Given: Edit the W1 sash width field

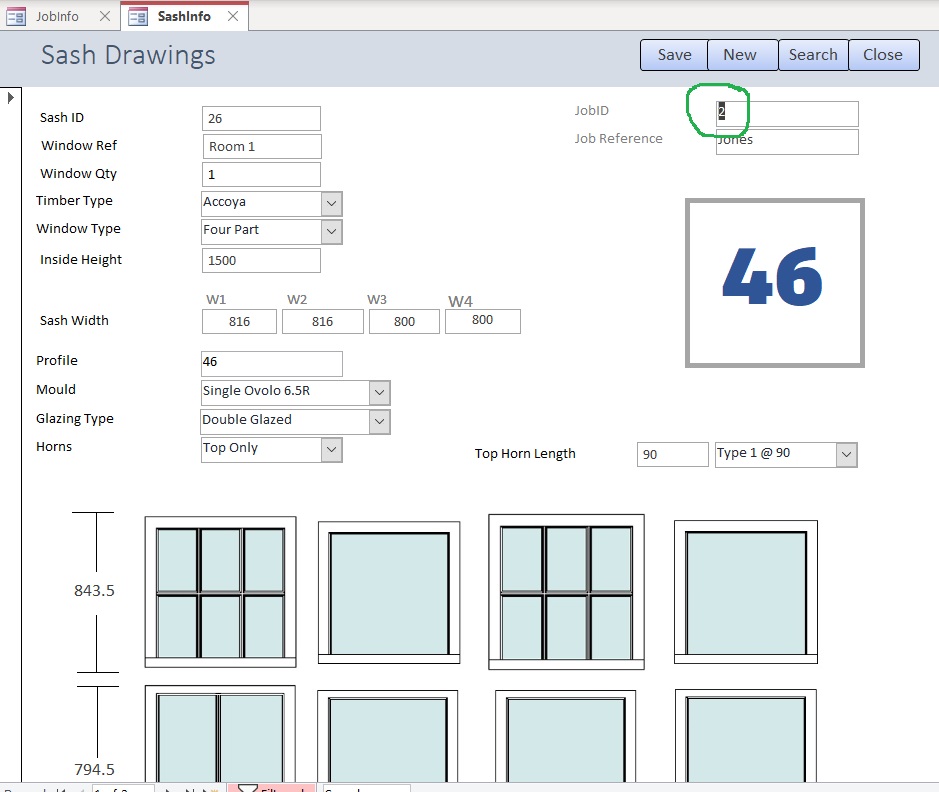Looking at the screenshot, I should pyautogui.click(x=240, y=321).
